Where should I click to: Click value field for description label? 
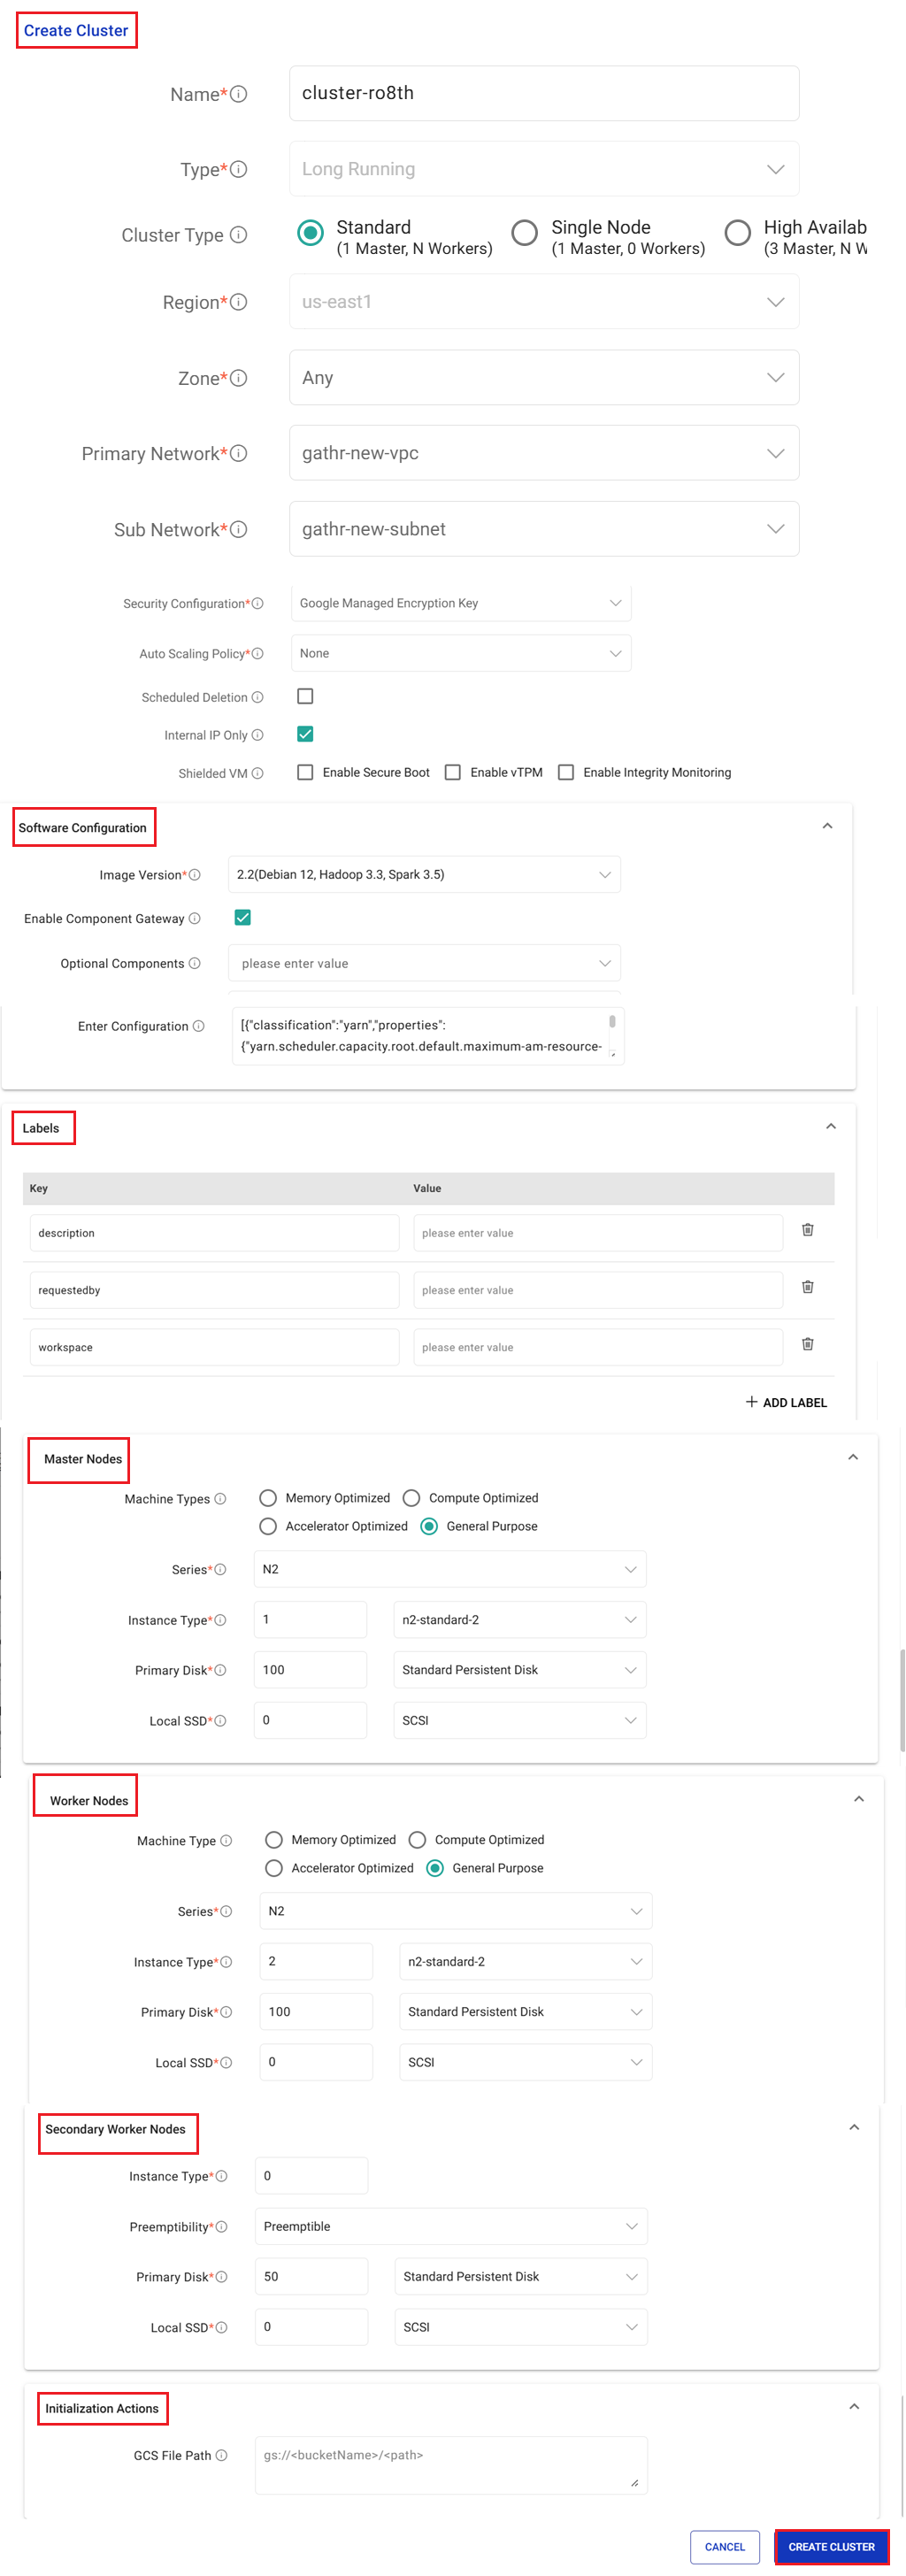pyautogui.click(x=598, y=1233)
